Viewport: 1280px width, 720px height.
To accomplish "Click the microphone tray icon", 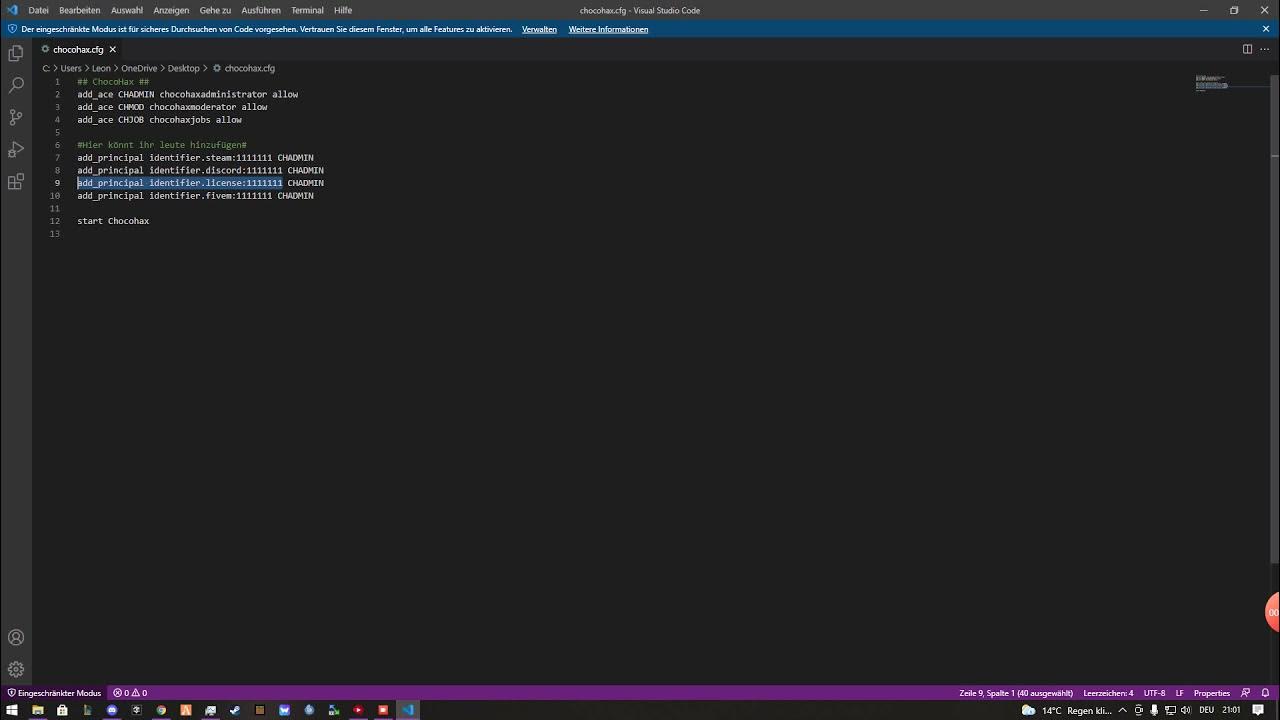I will click(1154, 710).
